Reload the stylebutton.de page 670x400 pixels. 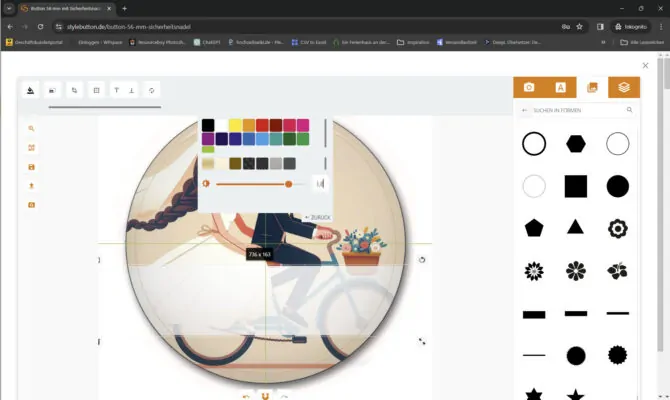point(40,26)
